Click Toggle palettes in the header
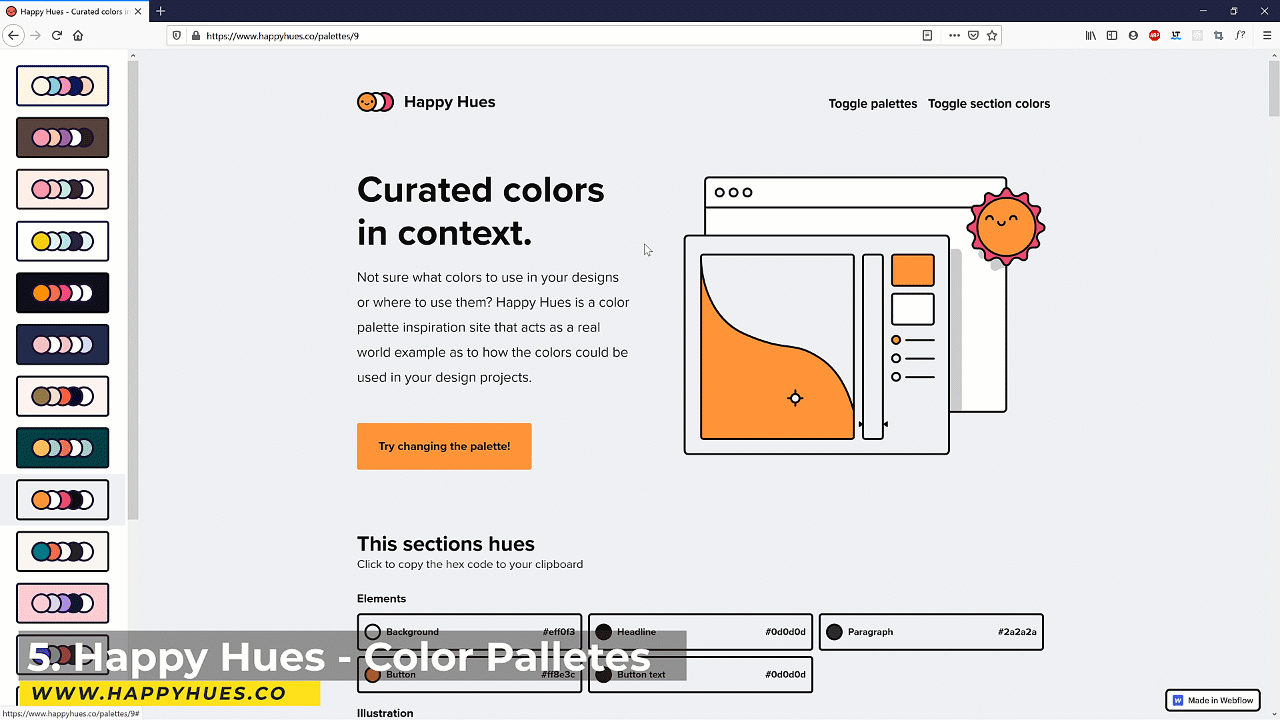 click(x=873, y=103)
